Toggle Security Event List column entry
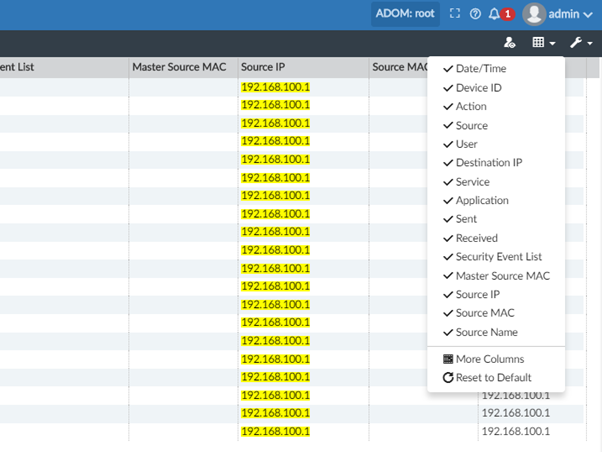The height and width of the screenshot is (452, 602). click(x=497, y=257)
